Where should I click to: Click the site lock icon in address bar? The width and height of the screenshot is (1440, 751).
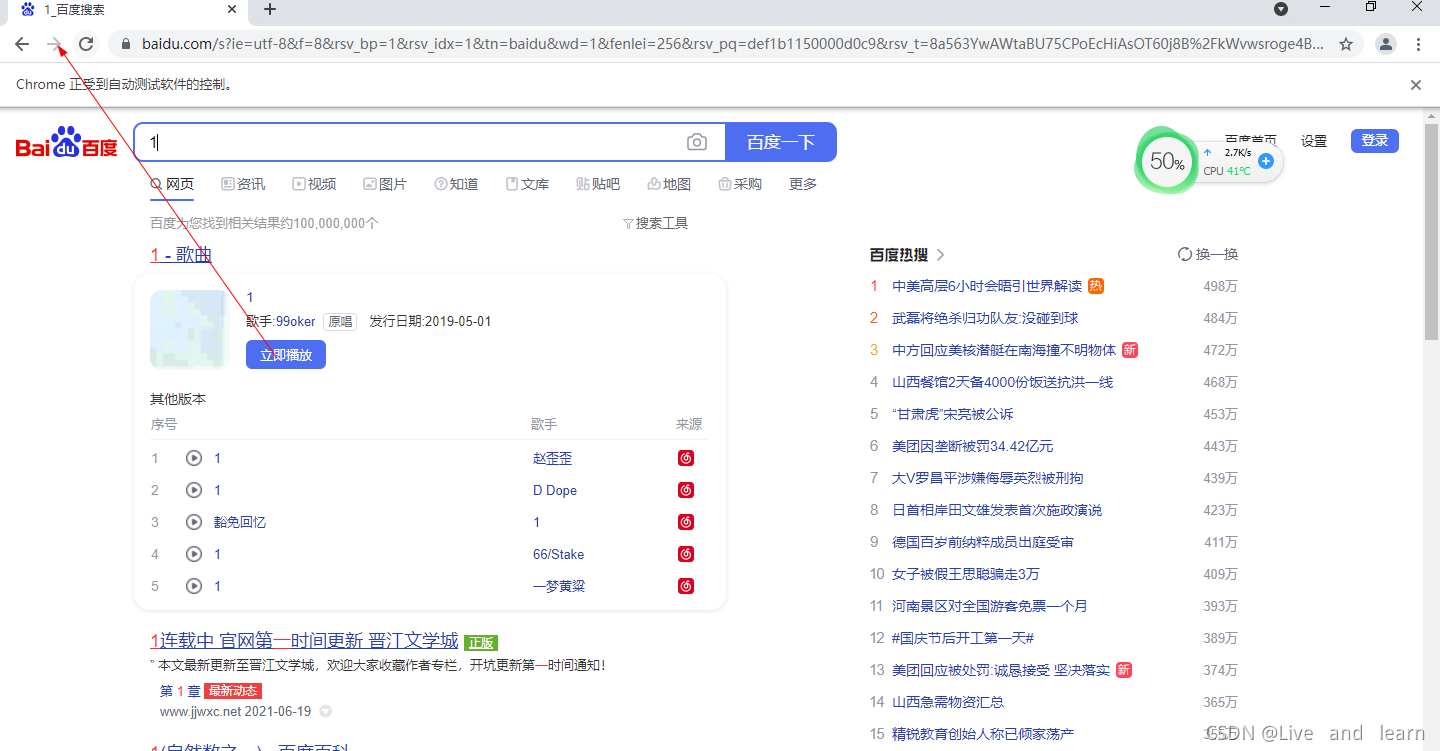coord(126,44)
